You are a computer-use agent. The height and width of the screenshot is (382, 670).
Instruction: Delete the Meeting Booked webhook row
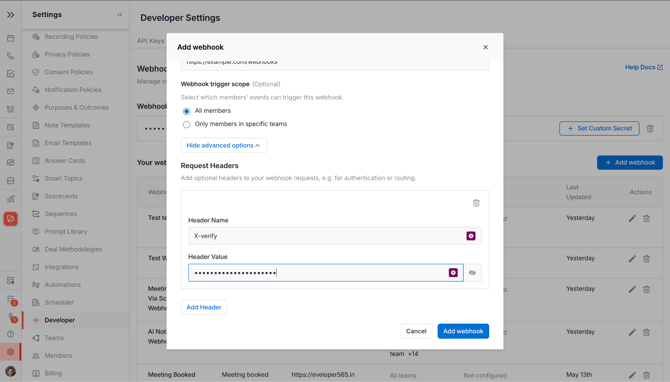click(646, 375)
